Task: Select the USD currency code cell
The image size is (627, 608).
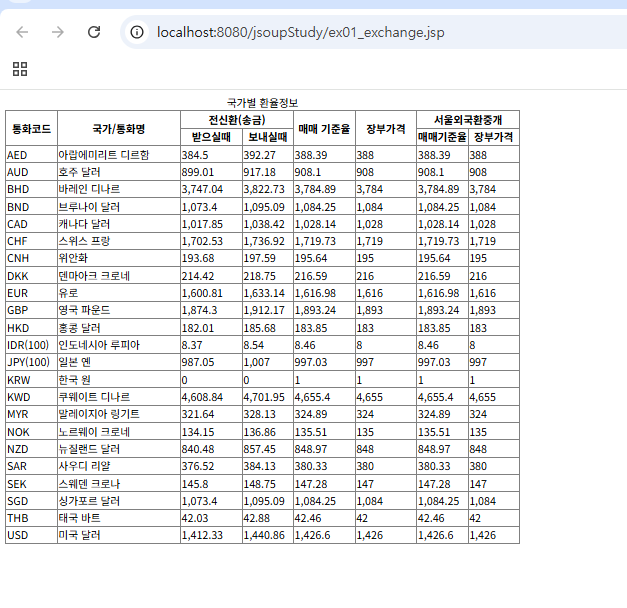Action: tap(32, 535)
